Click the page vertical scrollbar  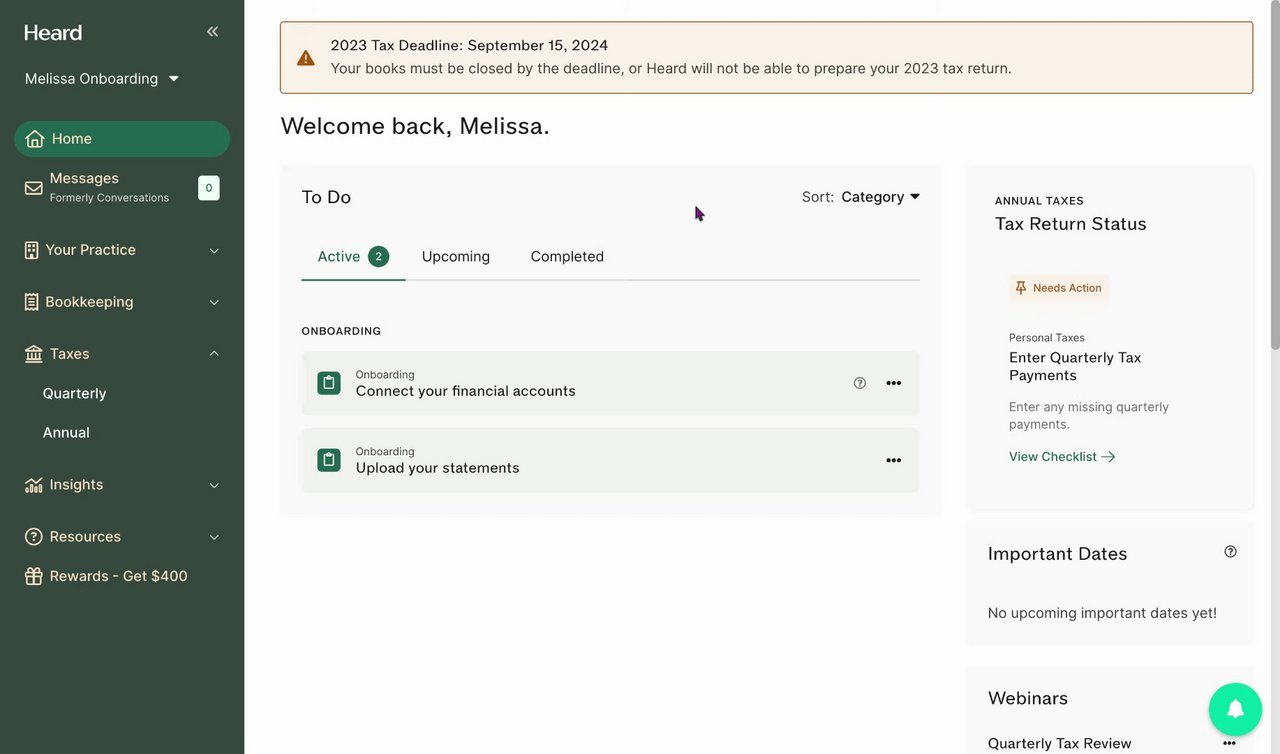1274,180
